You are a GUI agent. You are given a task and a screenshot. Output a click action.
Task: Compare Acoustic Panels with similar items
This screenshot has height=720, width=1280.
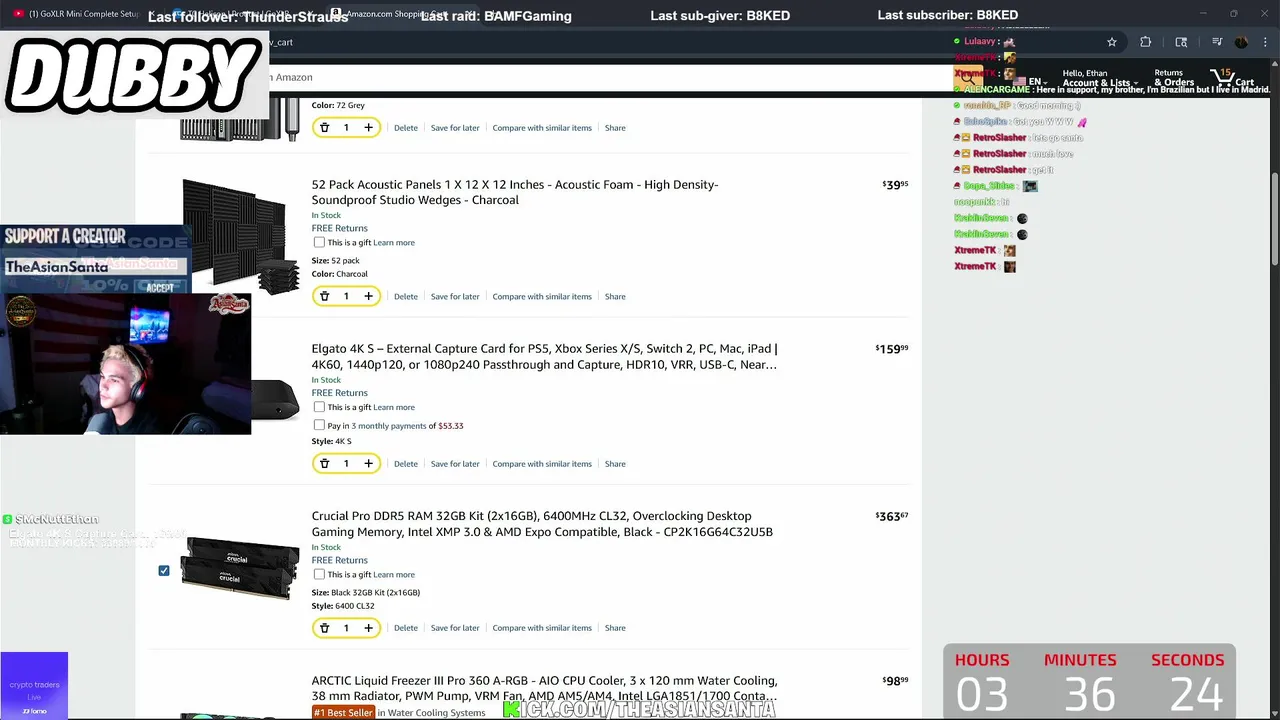[542, 296]
